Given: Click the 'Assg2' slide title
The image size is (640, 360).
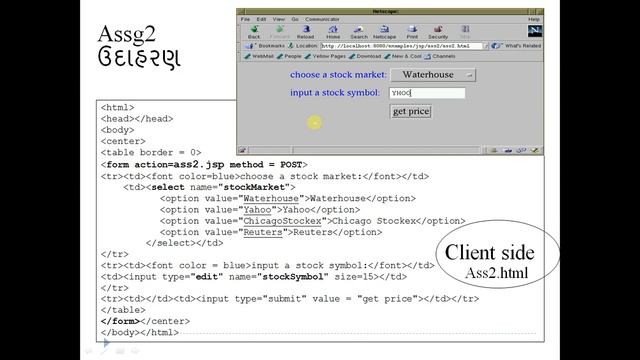Looking at the screenshot, I should [127, 35].
